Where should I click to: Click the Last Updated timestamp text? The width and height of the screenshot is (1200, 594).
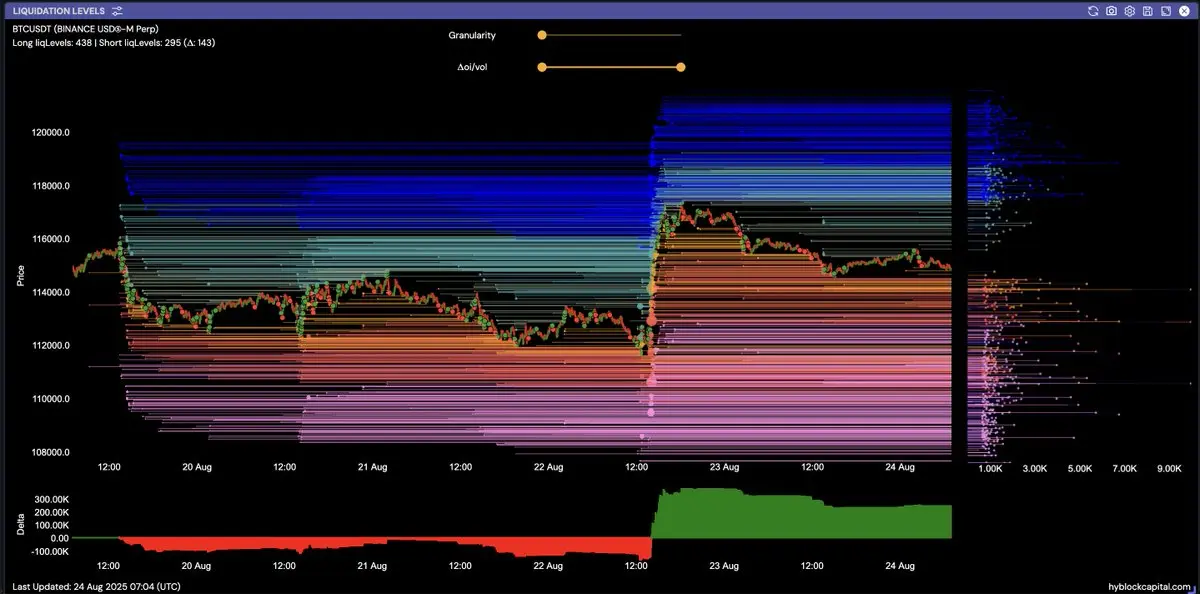coord(97,586)
